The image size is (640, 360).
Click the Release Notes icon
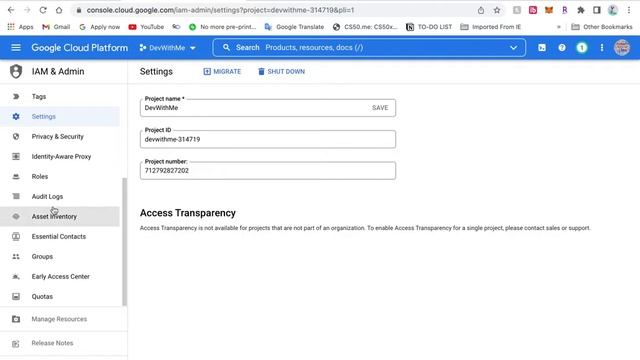pyautogui.click(x=16, y=344)
